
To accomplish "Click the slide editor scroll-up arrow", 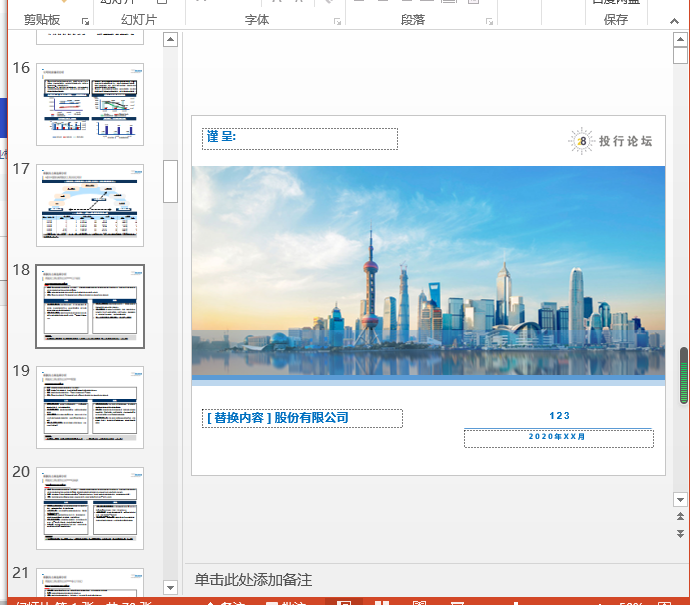I will [x=680, y=40].
